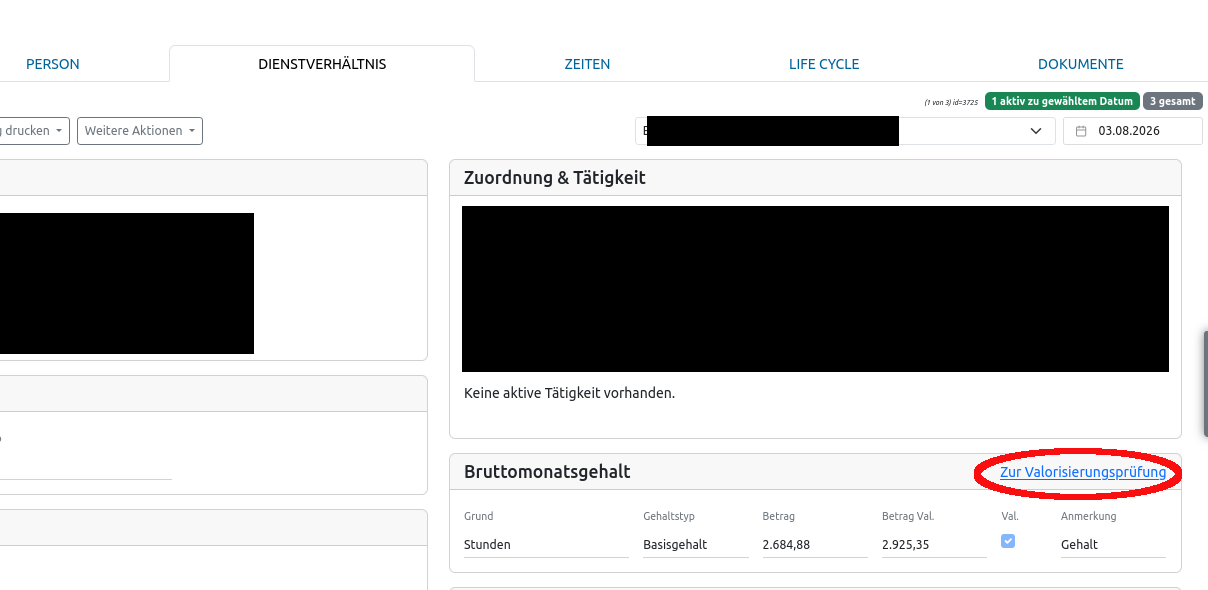Open the LIFE CYCLE tab

(824, 64)
